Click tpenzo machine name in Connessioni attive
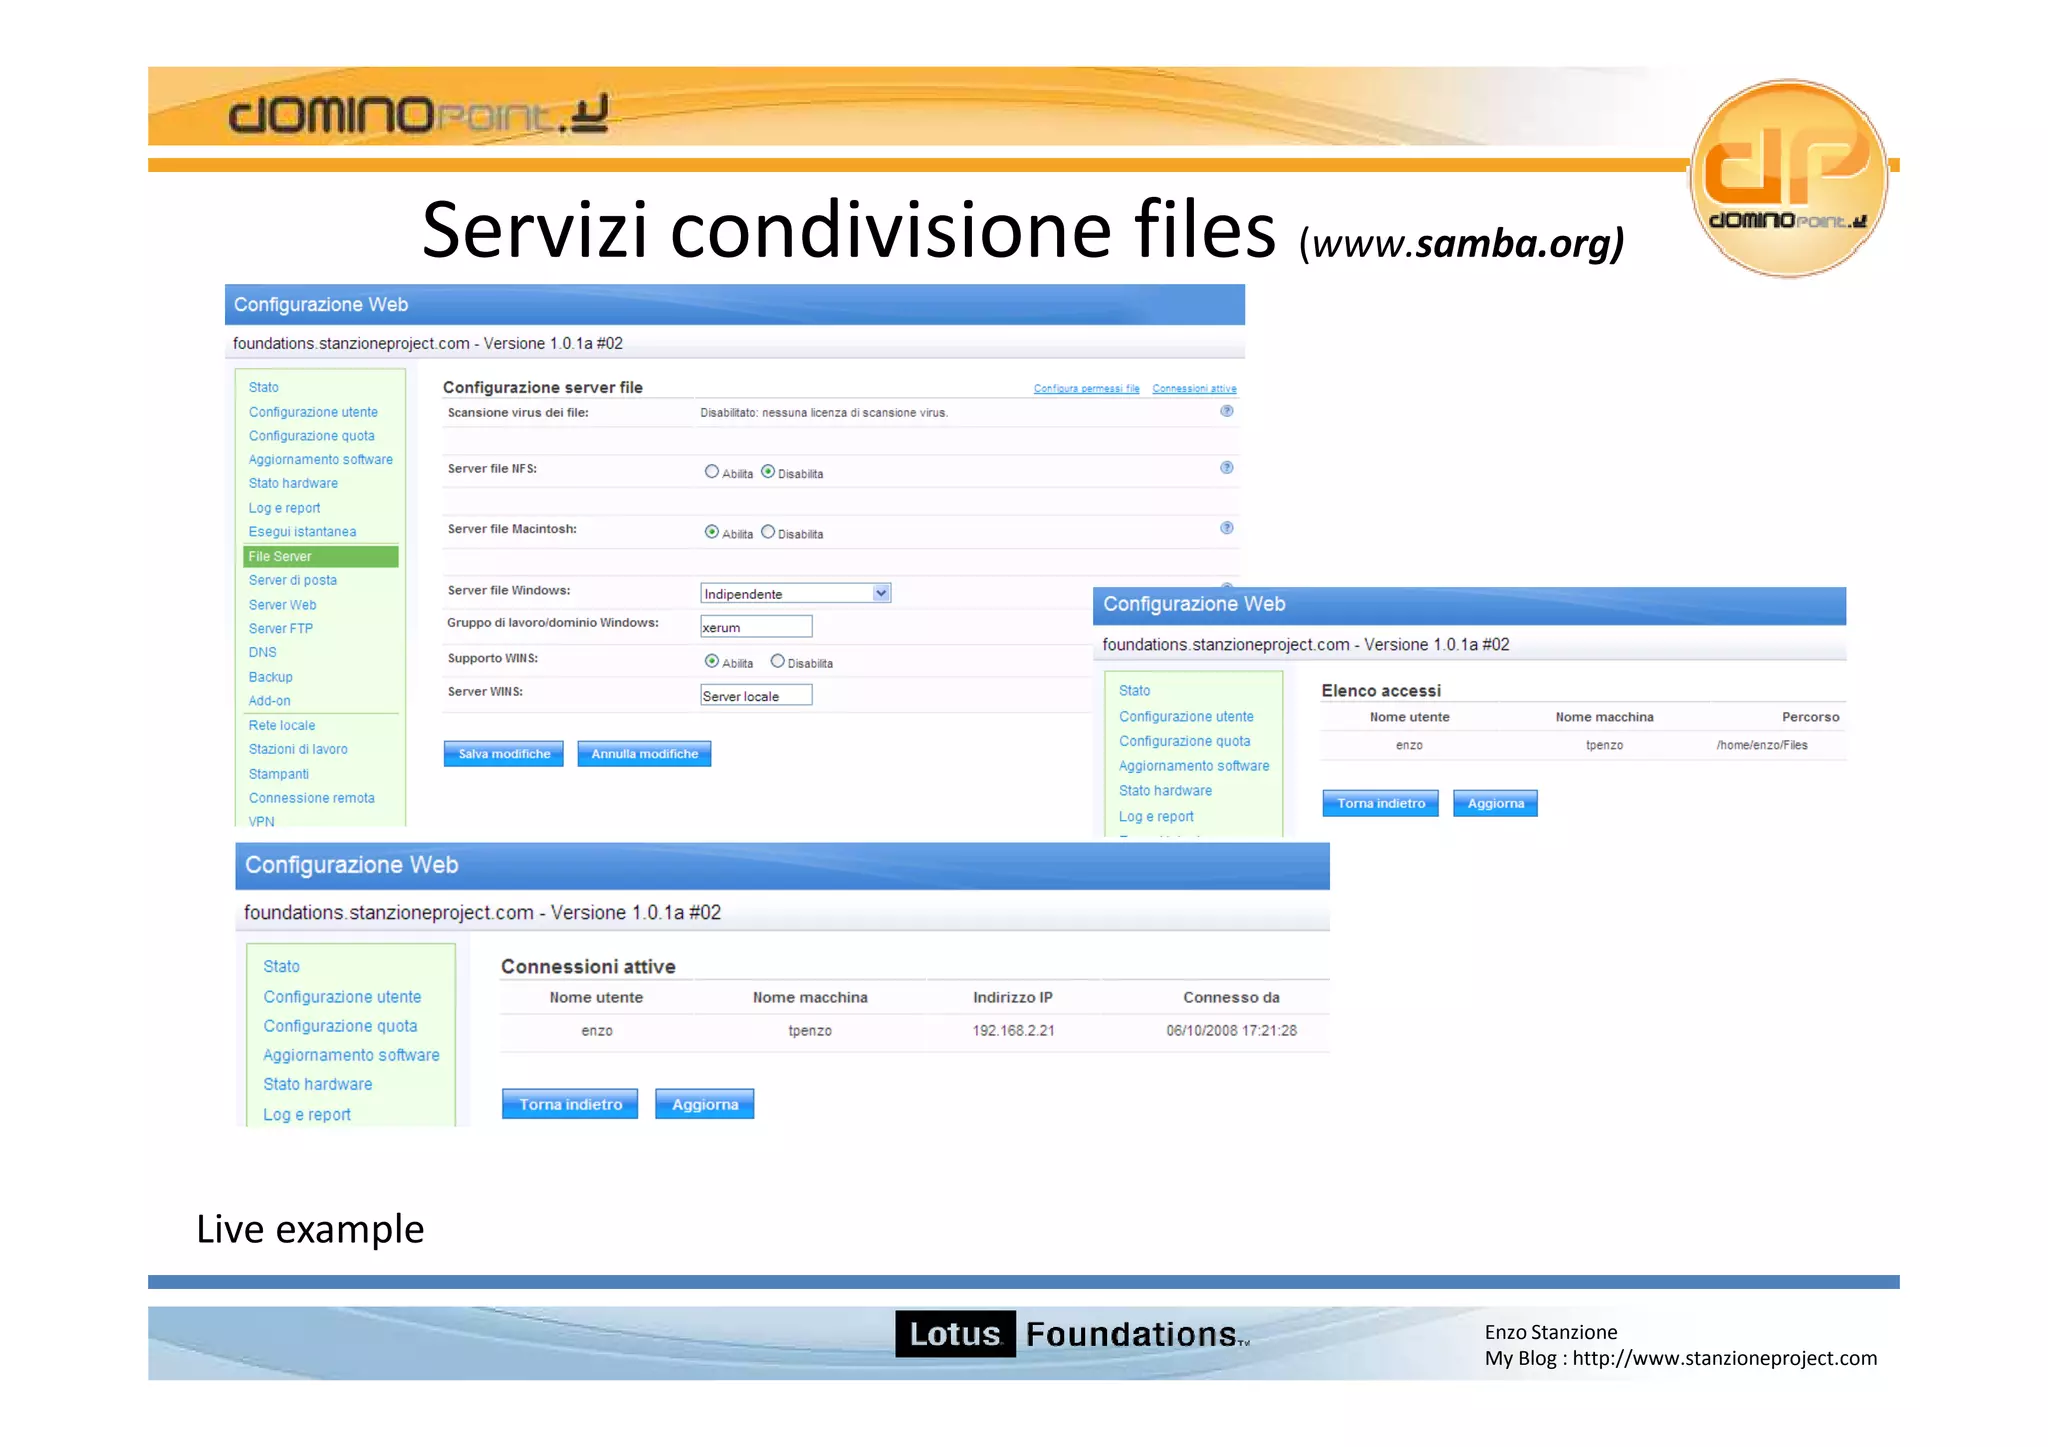2048x1447 pixels. [809, 1030]
